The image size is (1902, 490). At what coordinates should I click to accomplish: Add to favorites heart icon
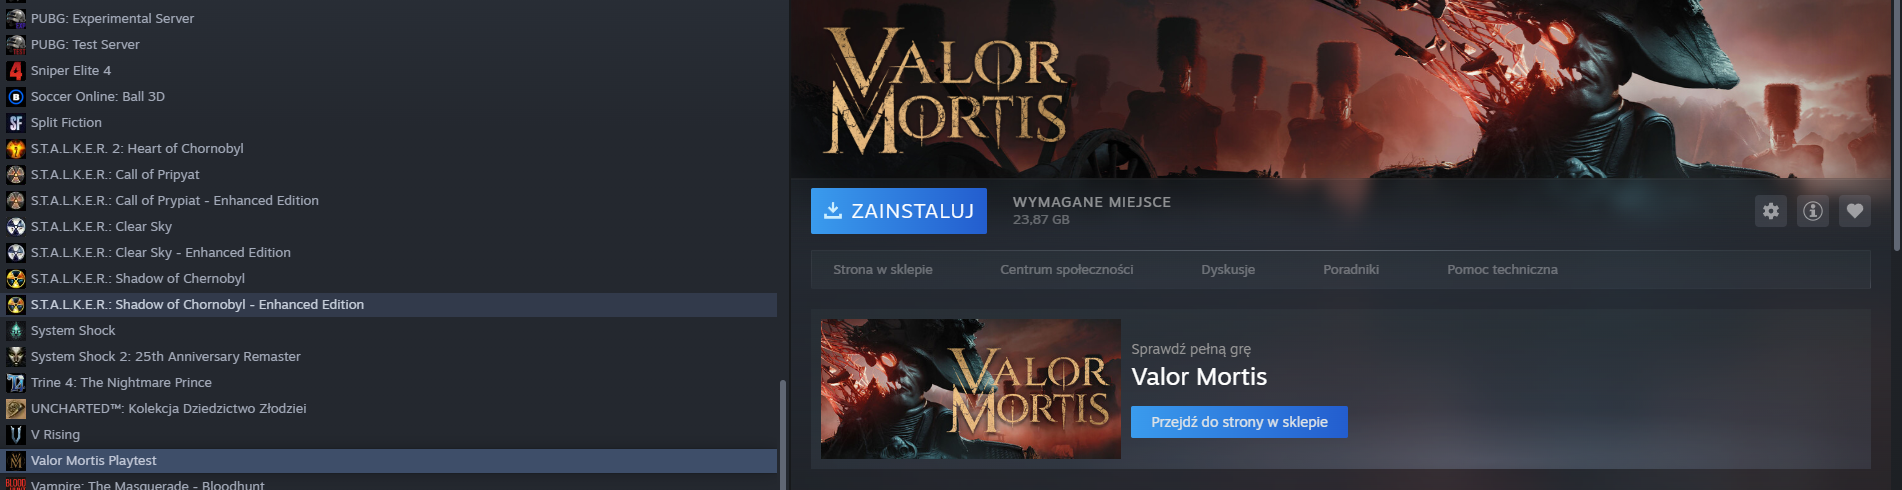(1855, 211)
